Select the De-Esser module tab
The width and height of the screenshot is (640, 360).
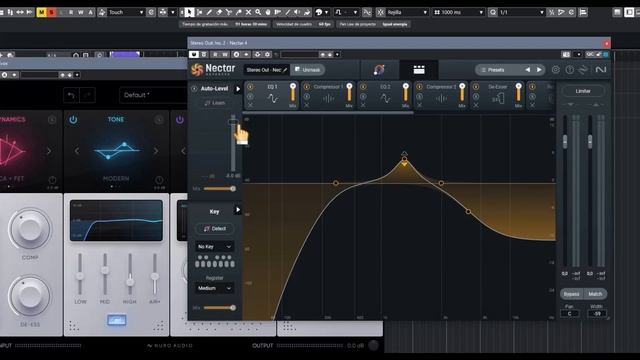click(x=498, y=96)
